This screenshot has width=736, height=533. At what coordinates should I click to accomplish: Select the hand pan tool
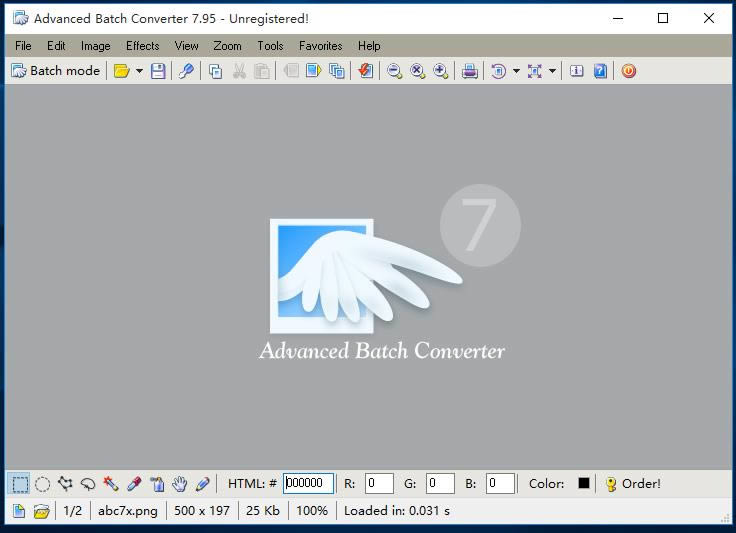(180, 483)
